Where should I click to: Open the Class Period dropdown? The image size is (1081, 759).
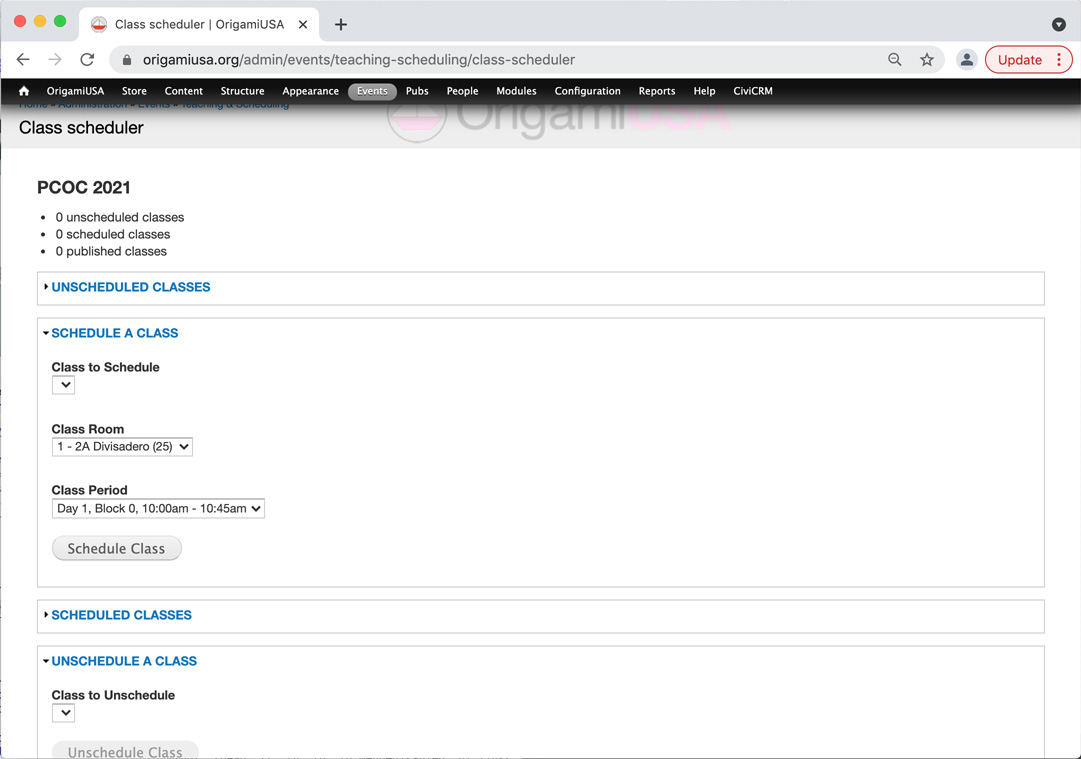pyautogui.click(x=158, y=509)
